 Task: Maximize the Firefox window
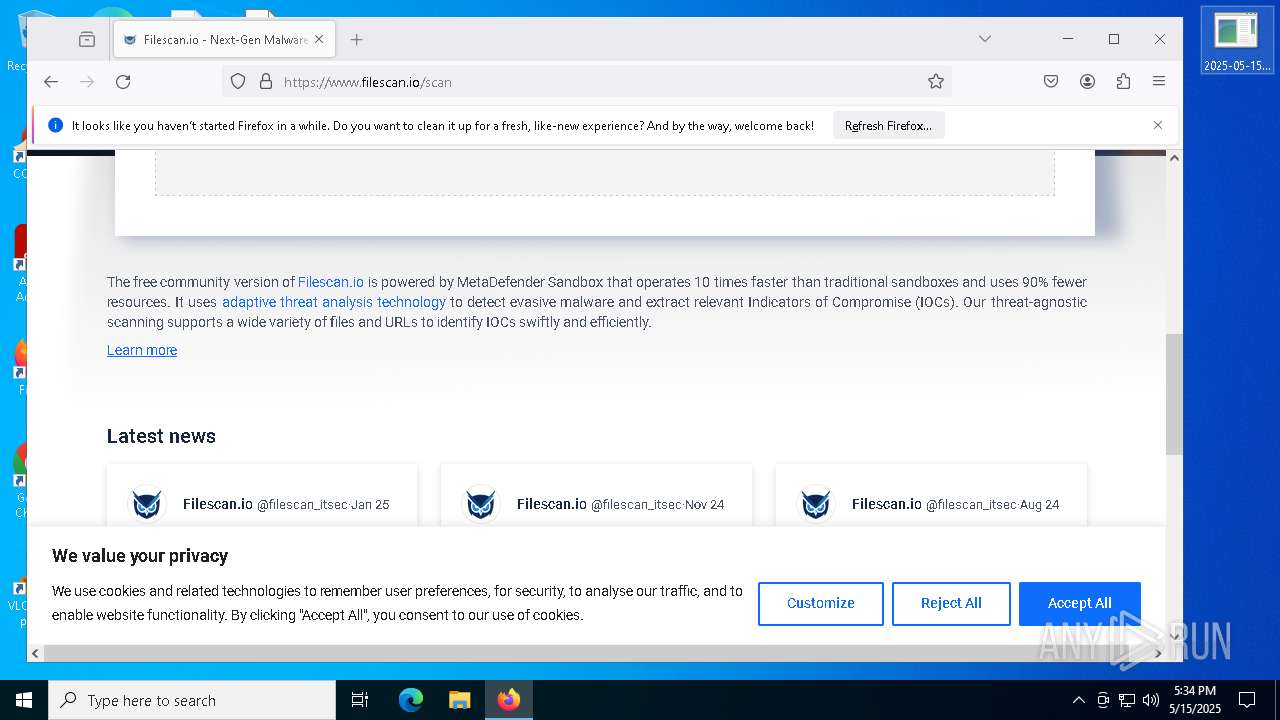[x=1114, y=39]
